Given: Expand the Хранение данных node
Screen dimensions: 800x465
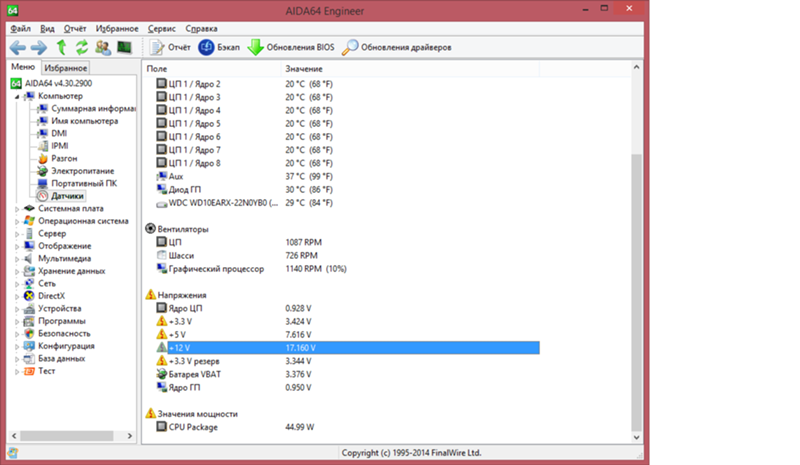Looking at the screenshot, I should coord(17,272).
